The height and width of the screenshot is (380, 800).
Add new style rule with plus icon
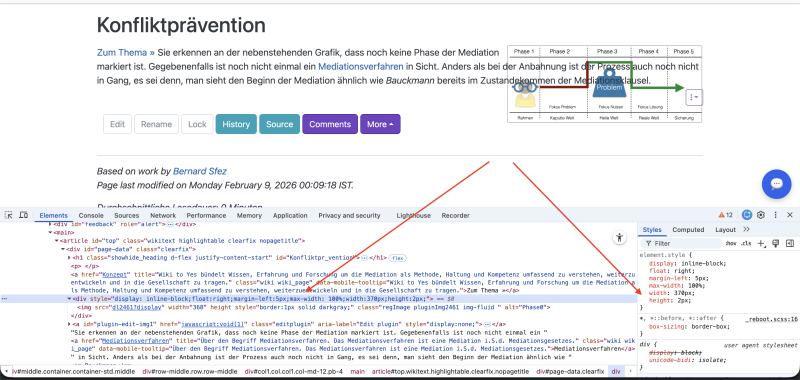coord(762,244)
